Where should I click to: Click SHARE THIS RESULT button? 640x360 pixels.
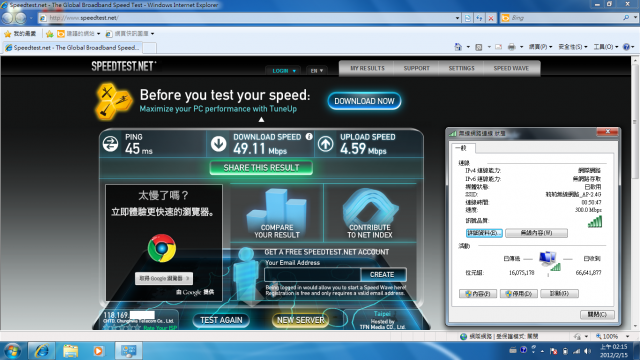(261, 168)
